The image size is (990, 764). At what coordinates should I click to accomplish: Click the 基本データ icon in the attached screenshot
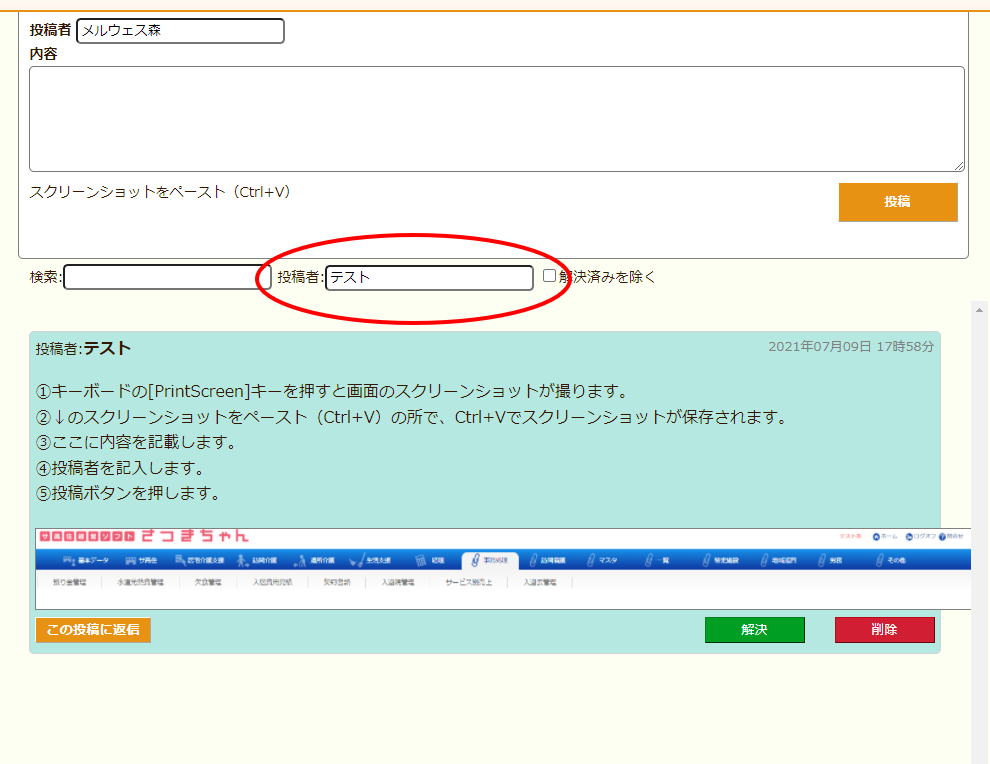70,560
